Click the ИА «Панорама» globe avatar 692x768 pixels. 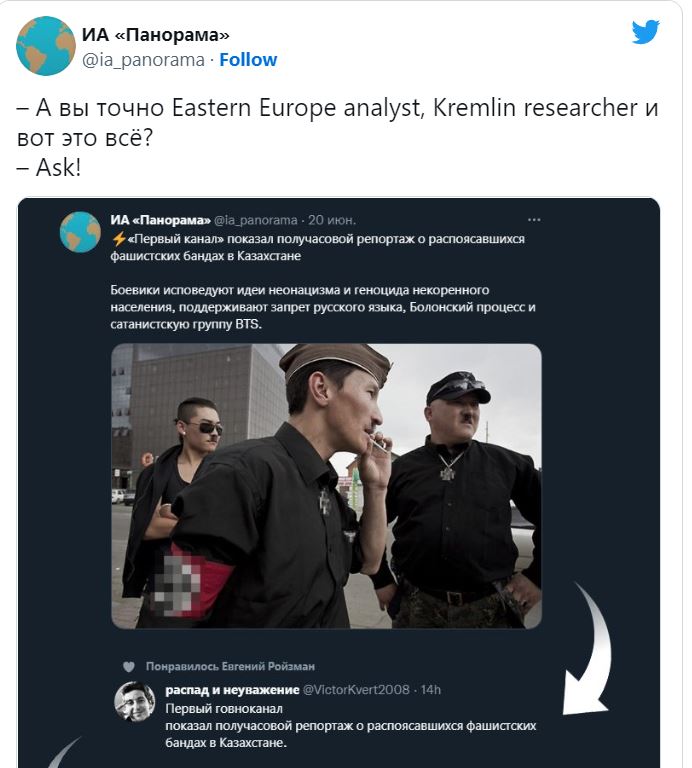coord(46,46)
